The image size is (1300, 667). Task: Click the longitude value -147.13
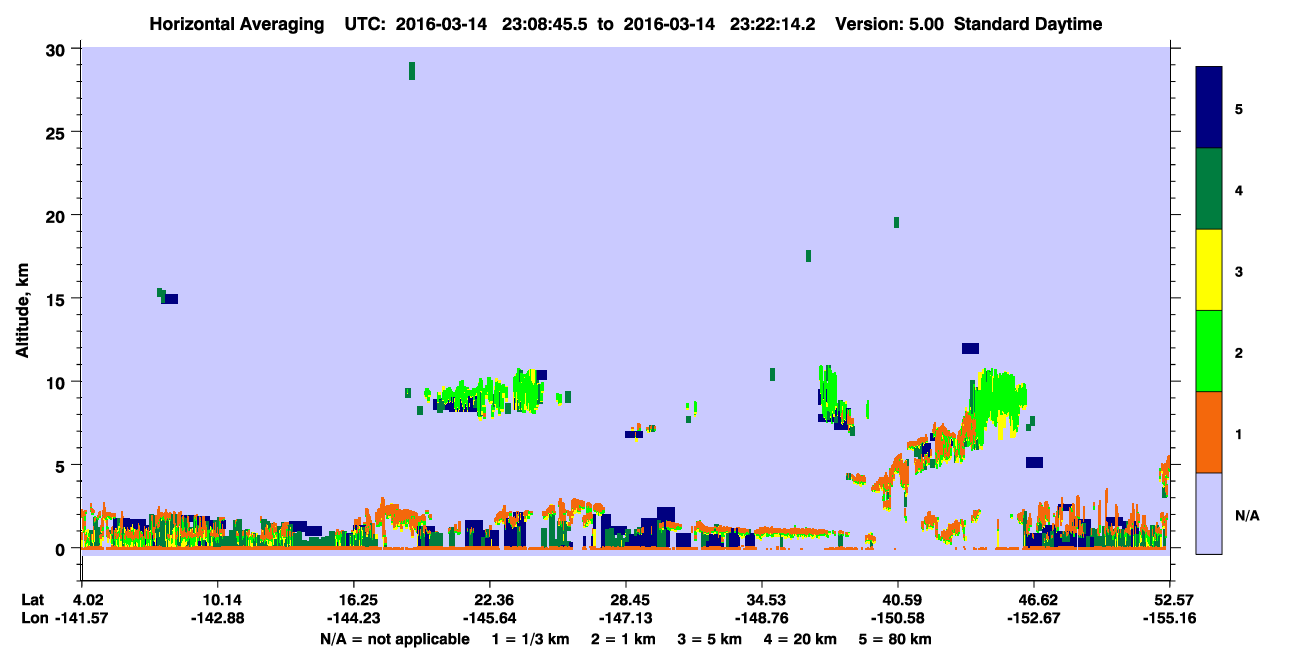(625, 618)
